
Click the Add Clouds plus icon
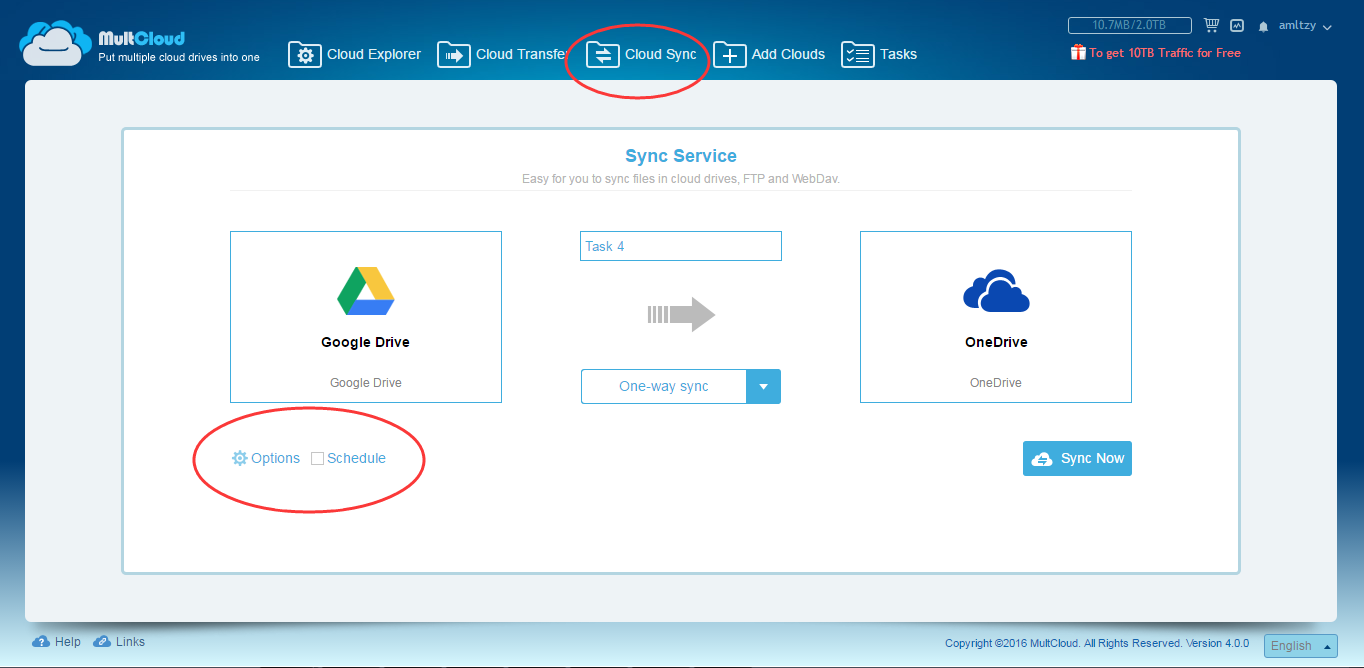729,55
